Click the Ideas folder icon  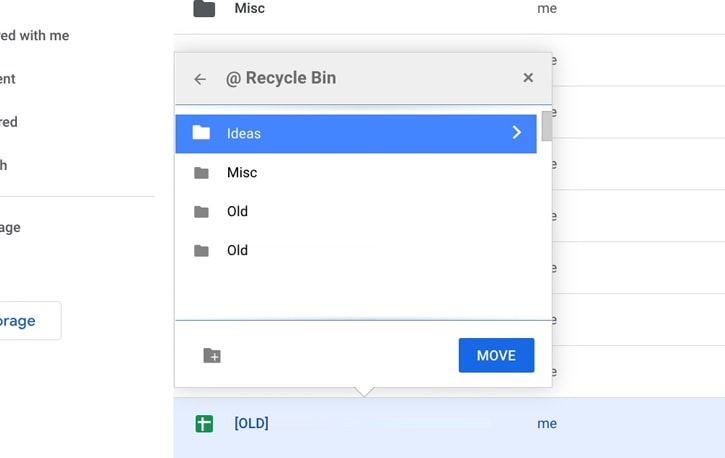point(201,133)
